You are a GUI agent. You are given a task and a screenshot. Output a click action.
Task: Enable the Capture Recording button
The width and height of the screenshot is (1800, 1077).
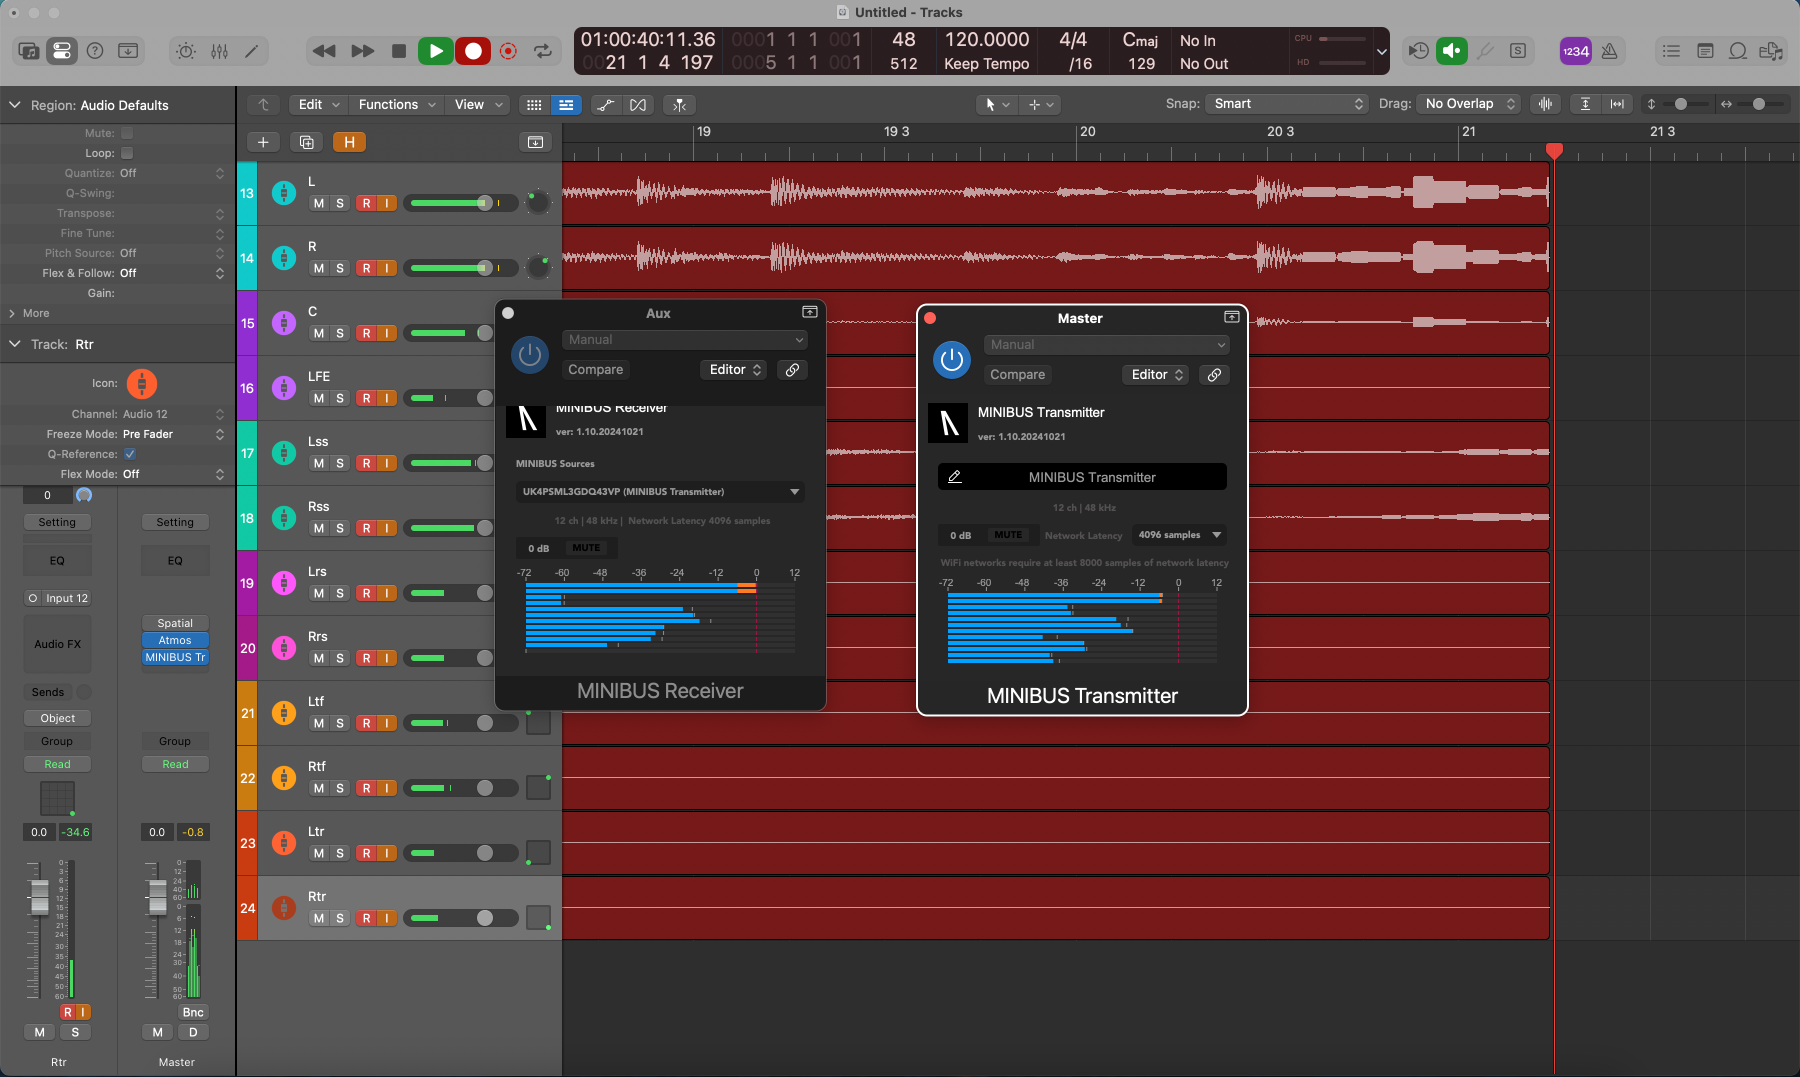coord(508,51)
